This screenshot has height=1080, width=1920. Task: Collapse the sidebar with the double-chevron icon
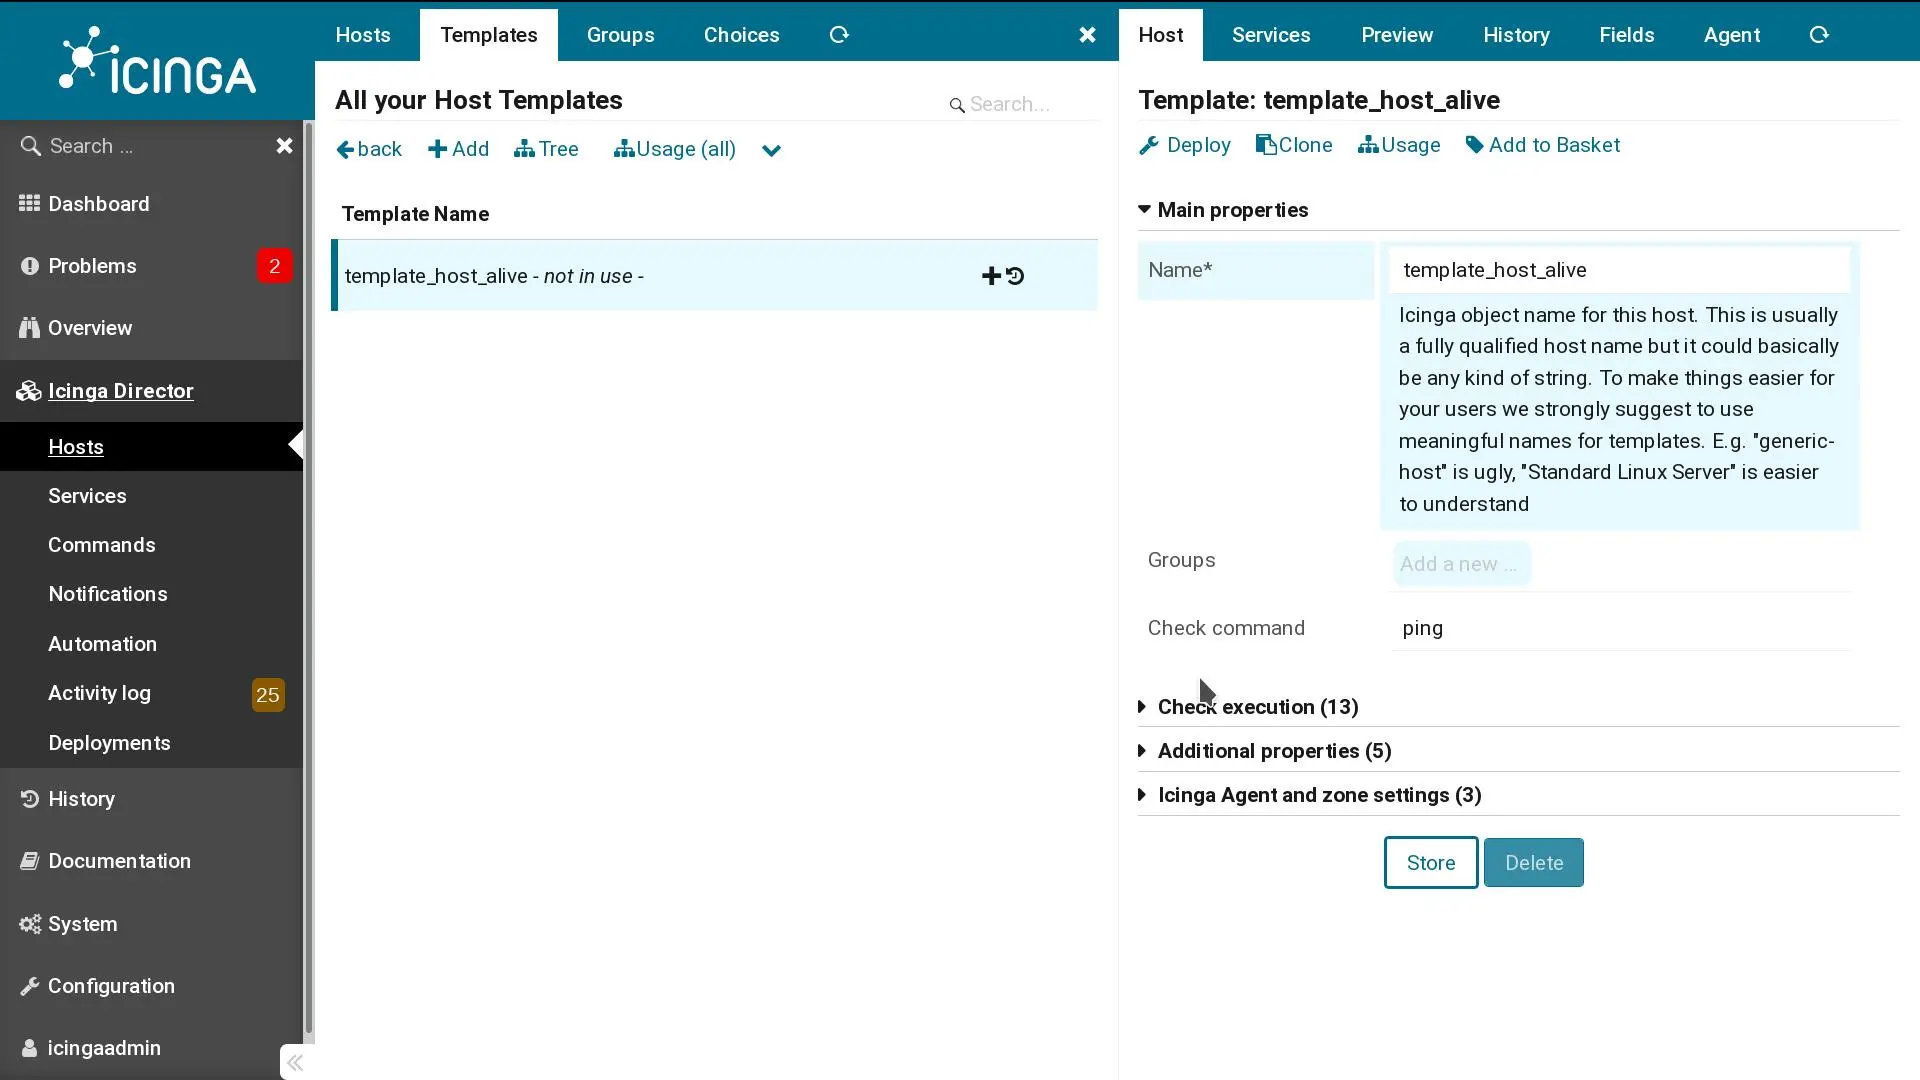click(295, 1063)
